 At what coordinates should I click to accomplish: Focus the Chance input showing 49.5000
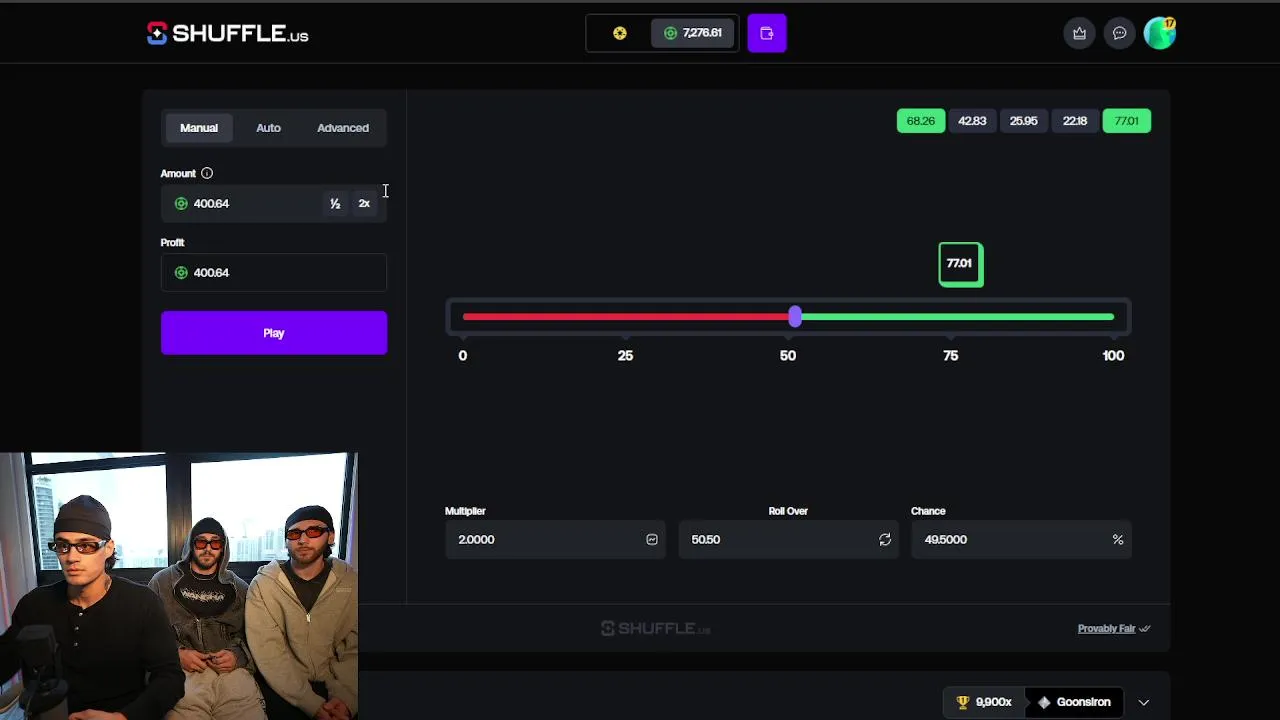pos(1021,539)
